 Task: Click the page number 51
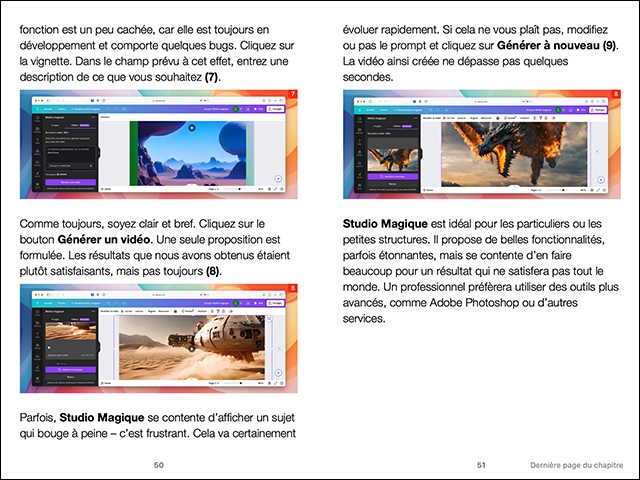[481, 465]
